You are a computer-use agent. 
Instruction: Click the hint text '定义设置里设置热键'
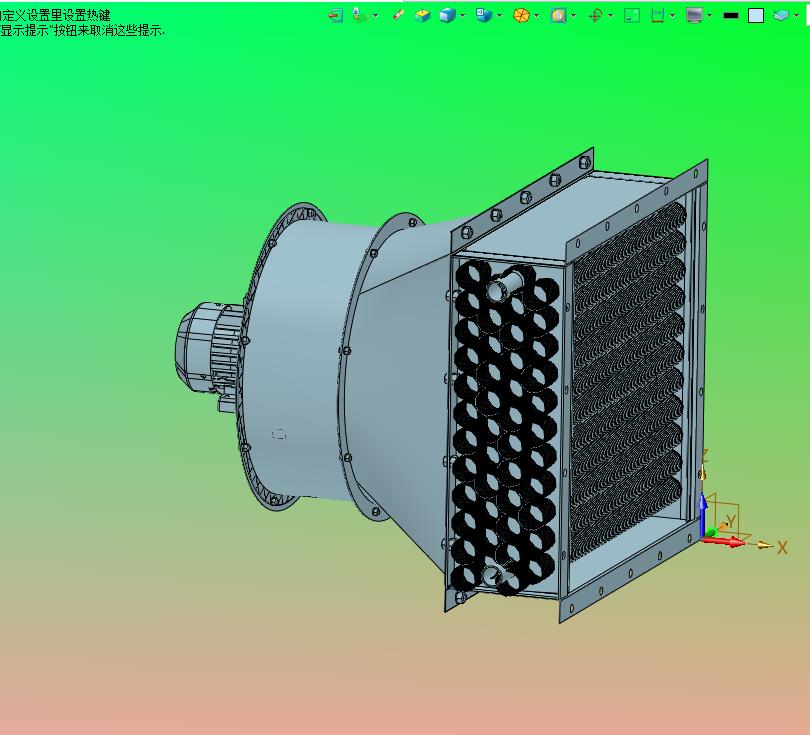56,15
